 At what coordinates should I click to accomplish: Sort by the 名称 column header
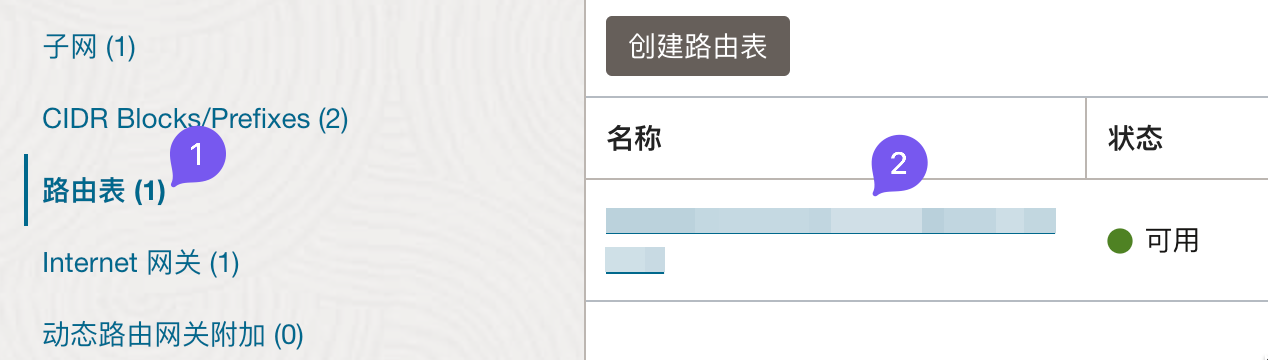click(x=634, y=138)
